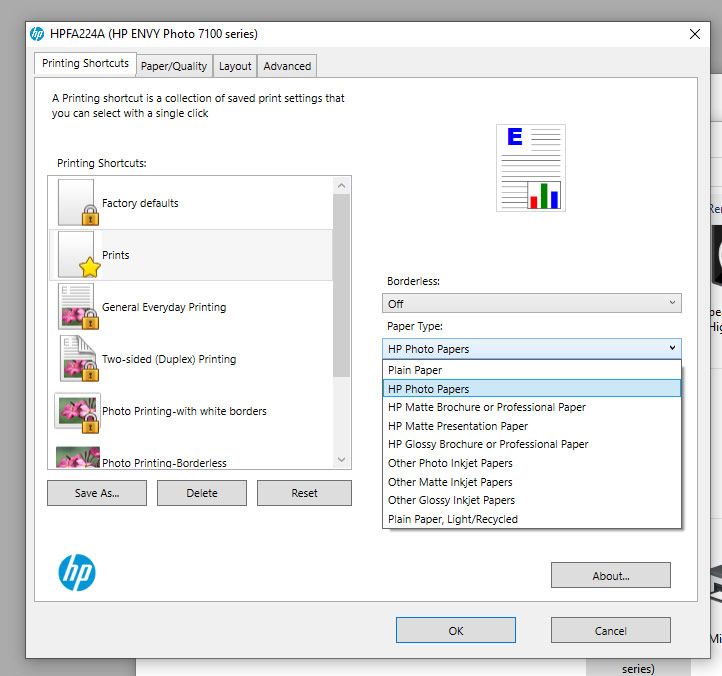Image resolution: width=722 pixels, height=676 pixels.
Task: Select Other Photo Inkjet Papers
Action: 531,463
